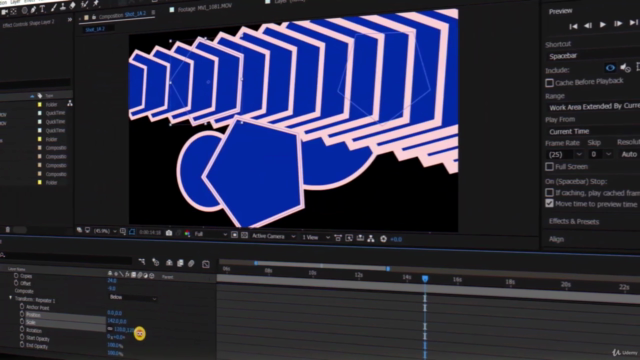Uncheck Move time to preview time
Screen dimensions: 640x360
(549, 203)
